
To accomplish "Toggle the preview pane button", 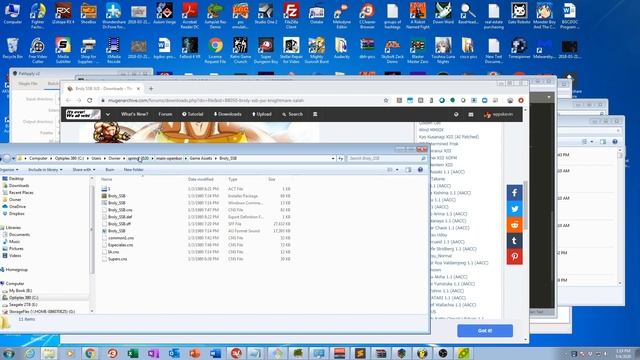I will [408, 170].
